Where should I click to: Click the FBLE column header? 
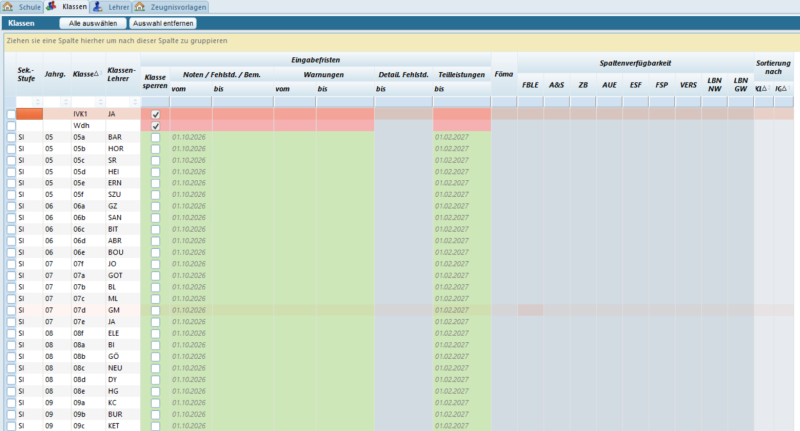click(x=530, y=85)
